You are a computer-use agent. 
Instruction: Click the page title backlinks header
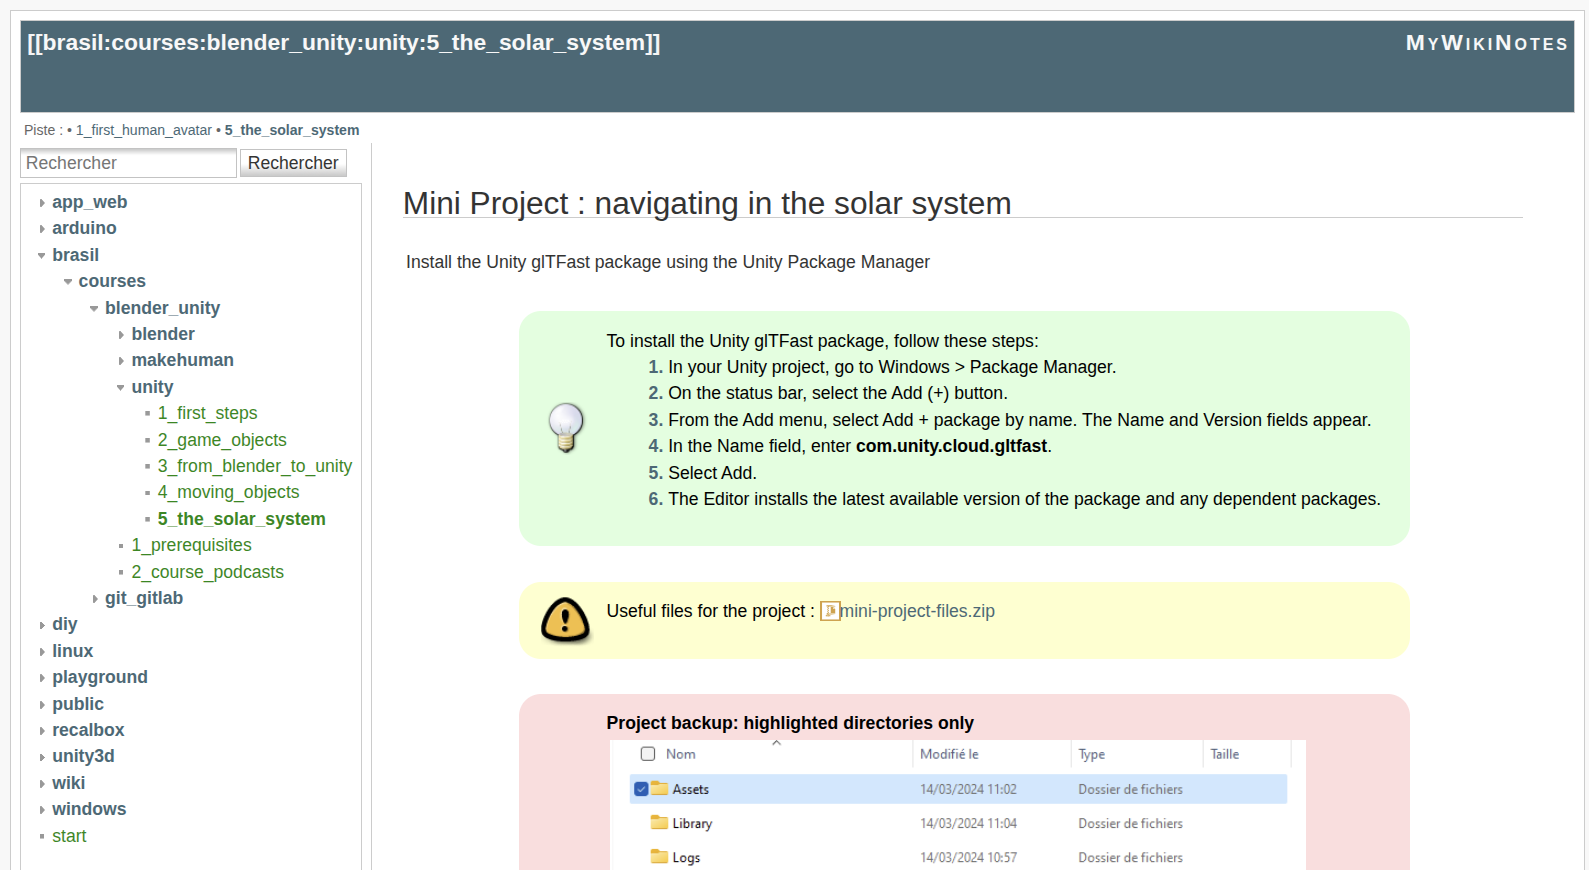(344, 42)
